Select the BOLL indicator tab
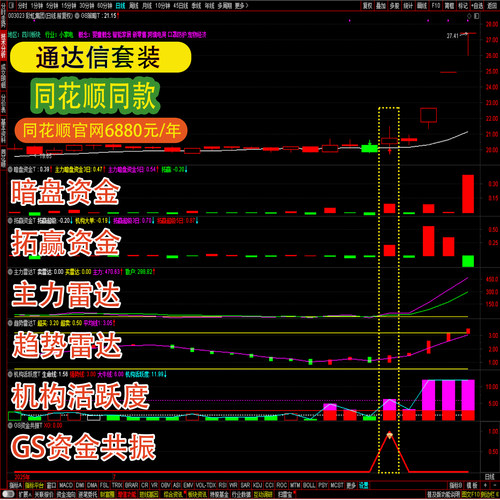The image size is (500, 500). click(x=309, y=485)
